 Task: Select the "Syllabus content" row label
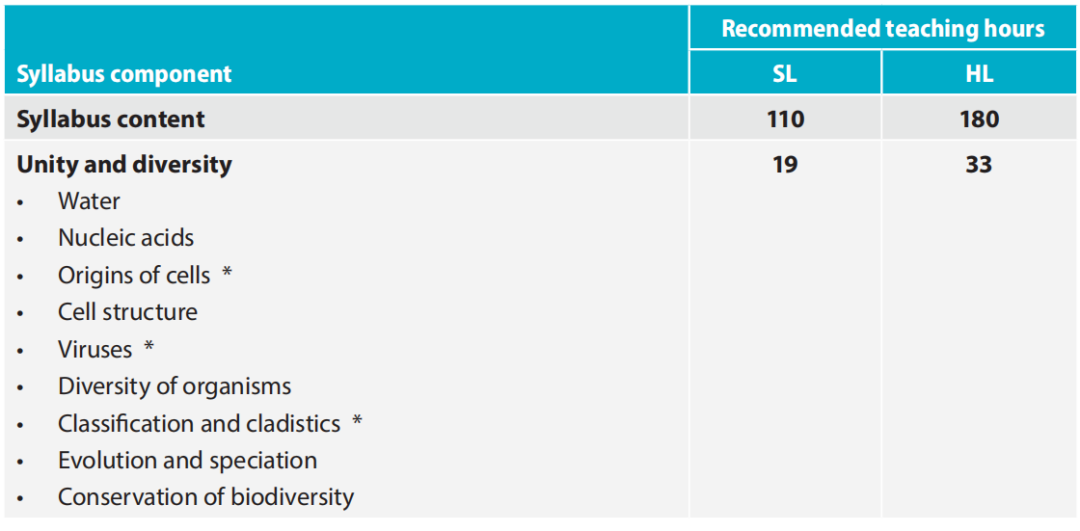[x=111, y=119]
